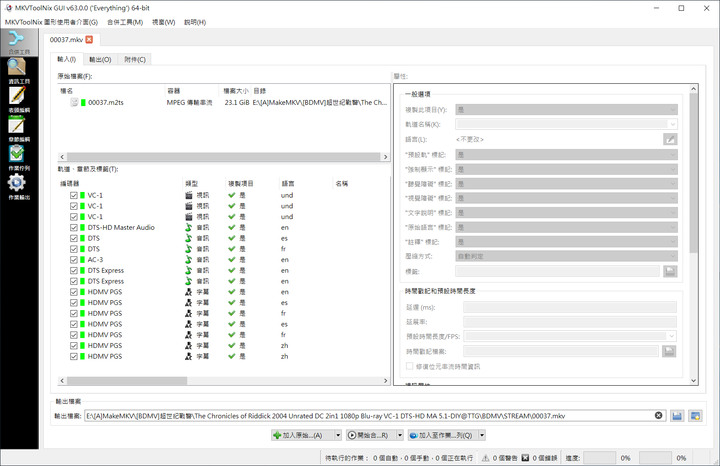Open the job queue checkmark icon
Screen dimensions: 720x466
pos(17,153)
